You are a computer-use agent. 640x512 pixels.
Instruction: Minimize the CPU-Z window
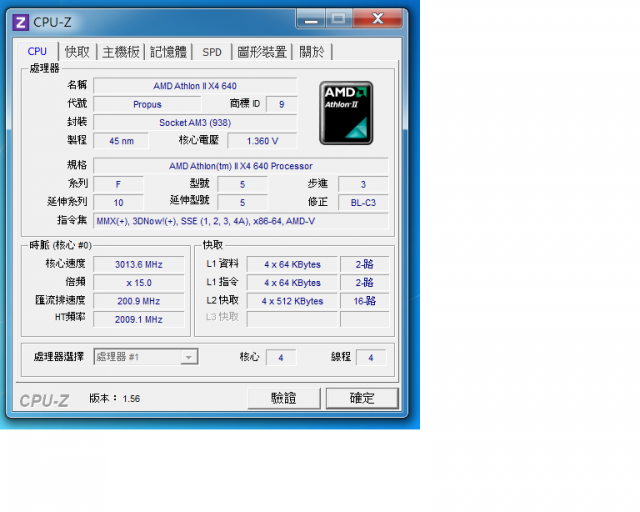pyautogui.click(x=311, y=19)
